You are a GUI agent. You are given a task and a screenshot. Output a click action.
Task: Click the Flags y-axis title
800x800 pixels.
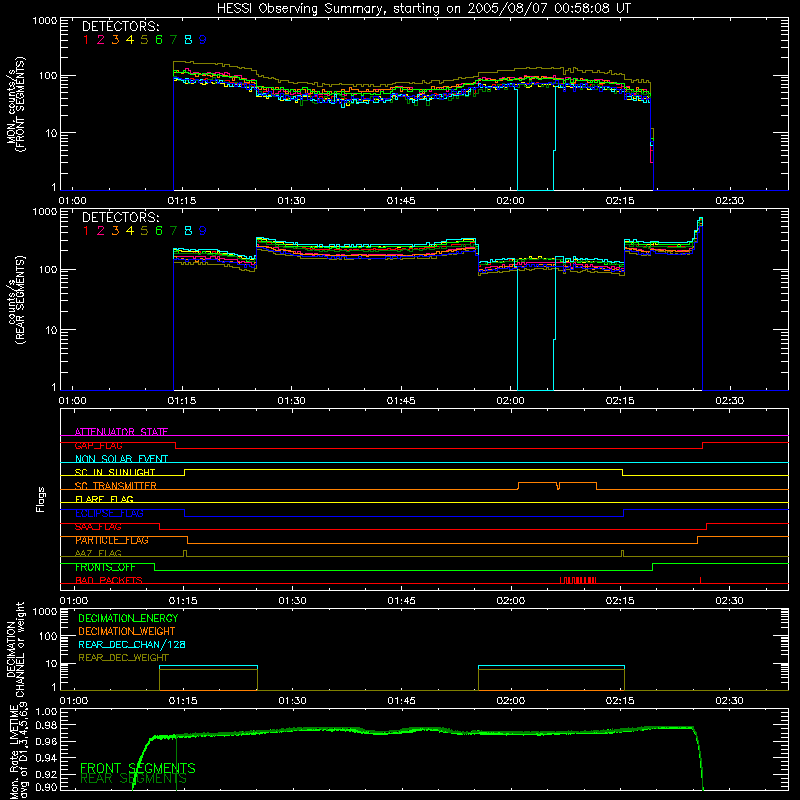[x=40, y=499]
